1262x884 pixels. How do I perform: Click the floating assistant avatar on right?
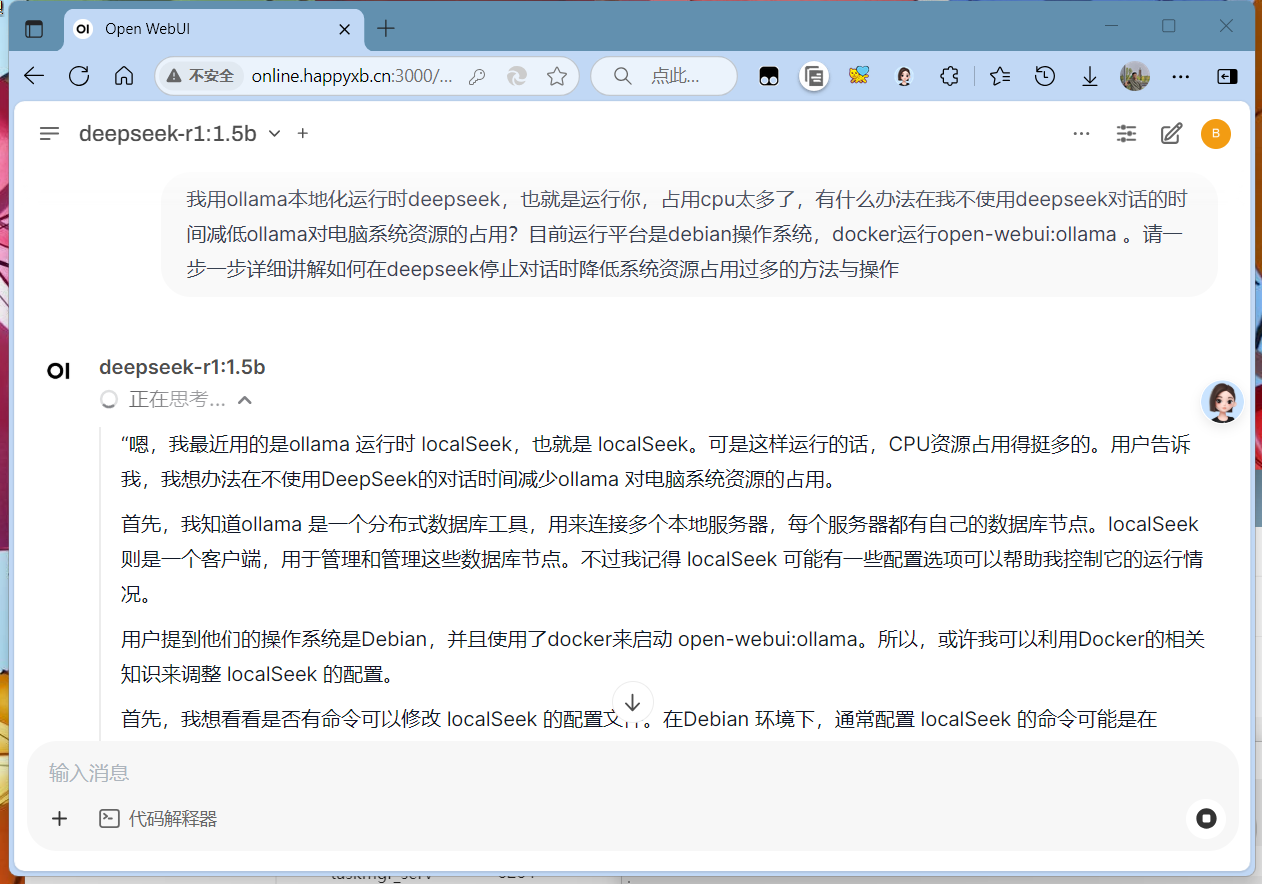point(1222,402)
